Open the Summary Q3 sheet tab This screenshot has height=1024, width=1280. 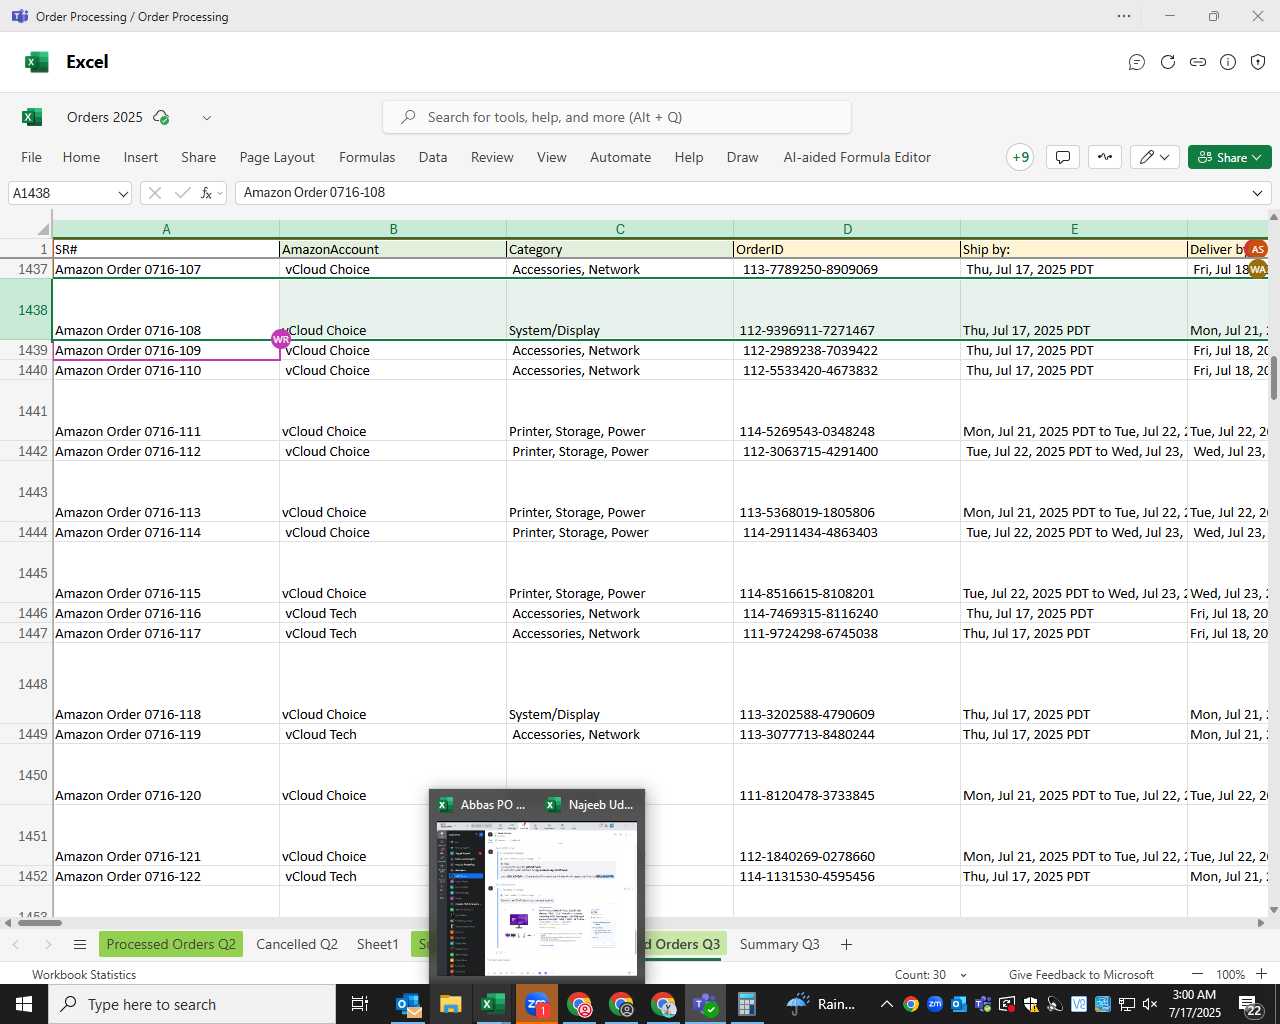click(x=779, y=944)
